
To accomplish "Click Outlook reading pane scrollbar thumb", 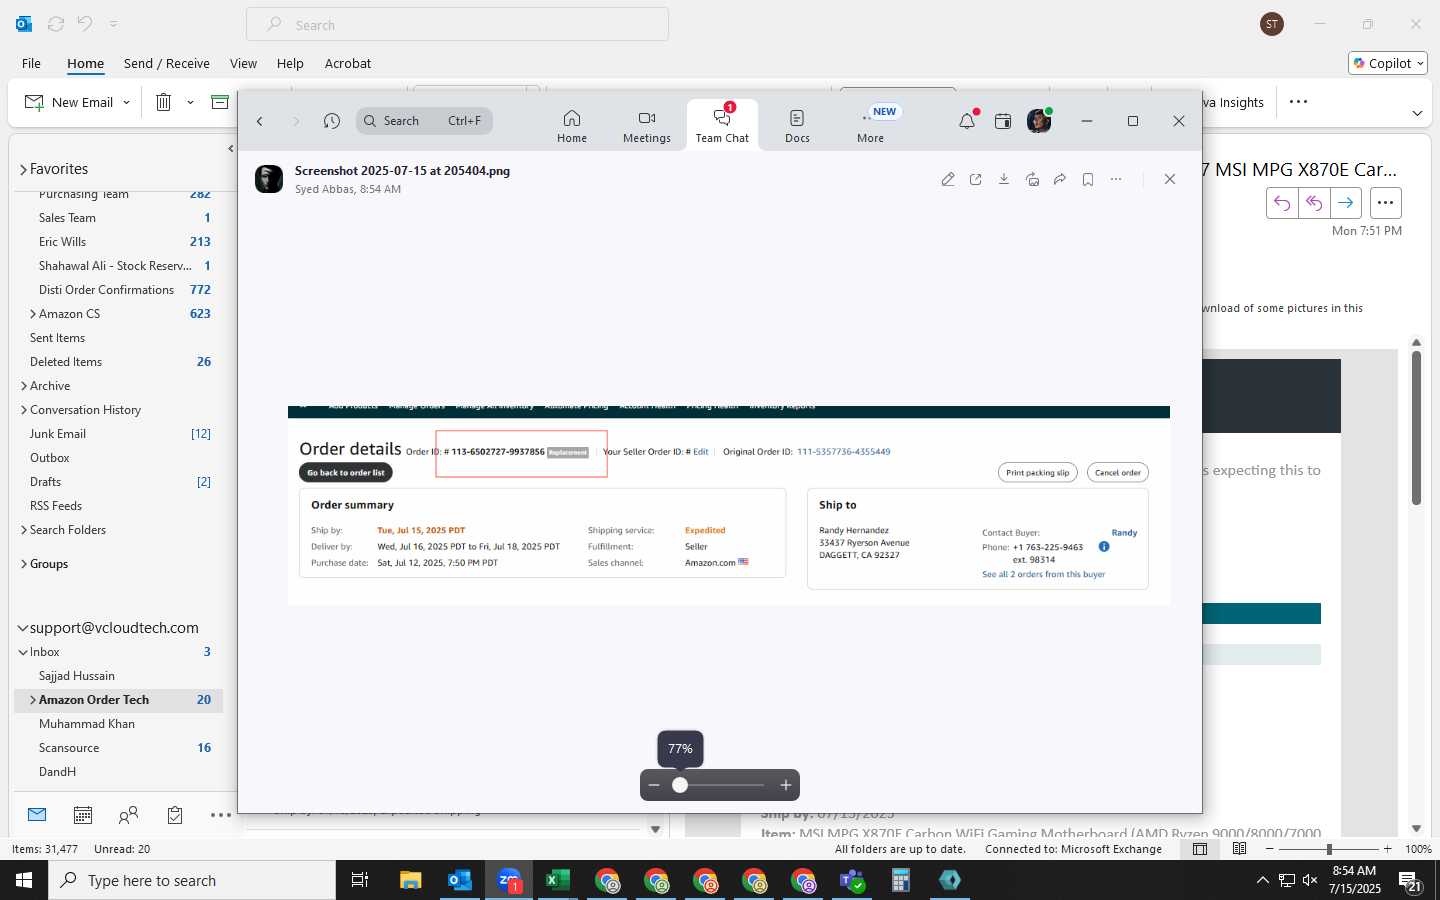I will (1416, 427).
